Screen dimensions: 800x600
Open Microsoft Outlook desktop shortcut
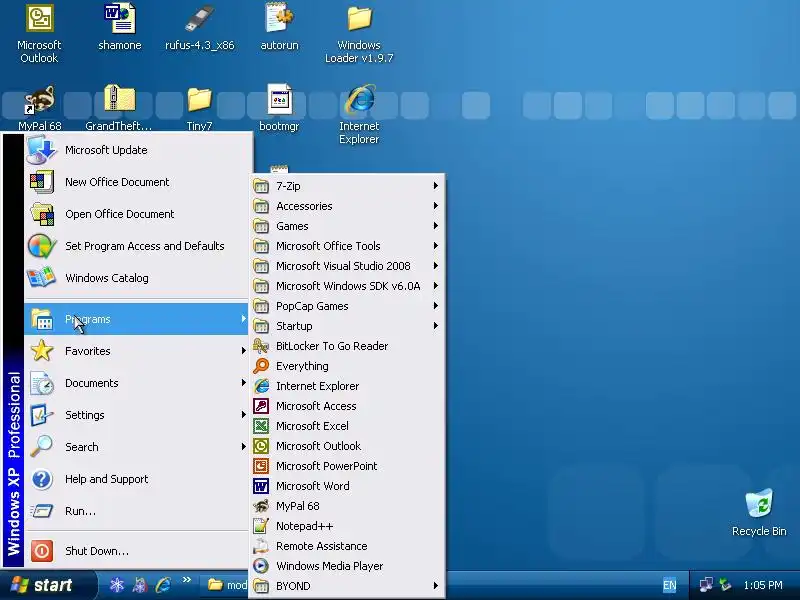(x=39, y=34)
